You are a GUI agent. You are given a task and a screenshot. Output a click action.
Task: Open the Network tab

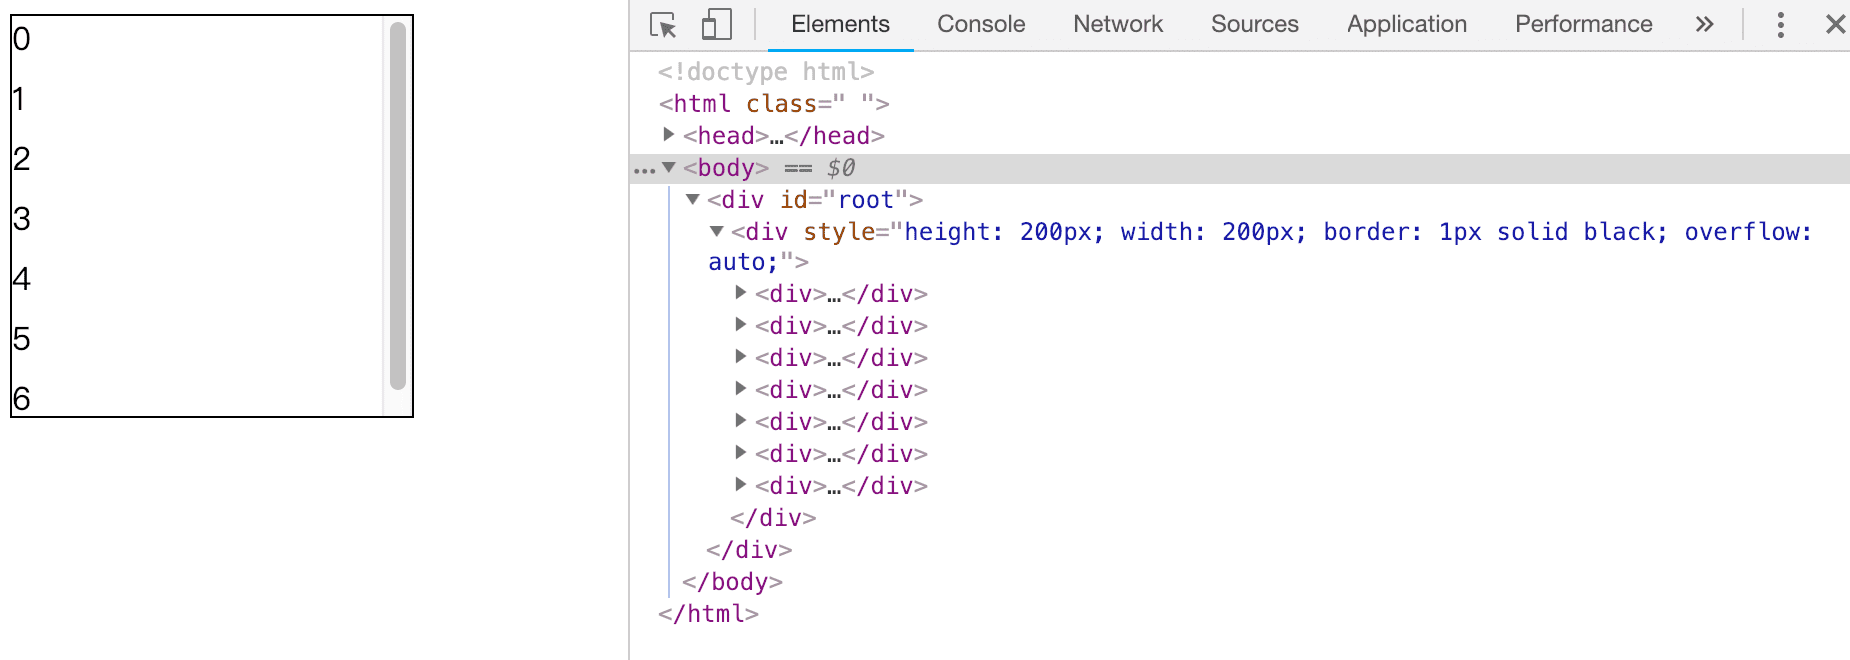(1118, 25)
